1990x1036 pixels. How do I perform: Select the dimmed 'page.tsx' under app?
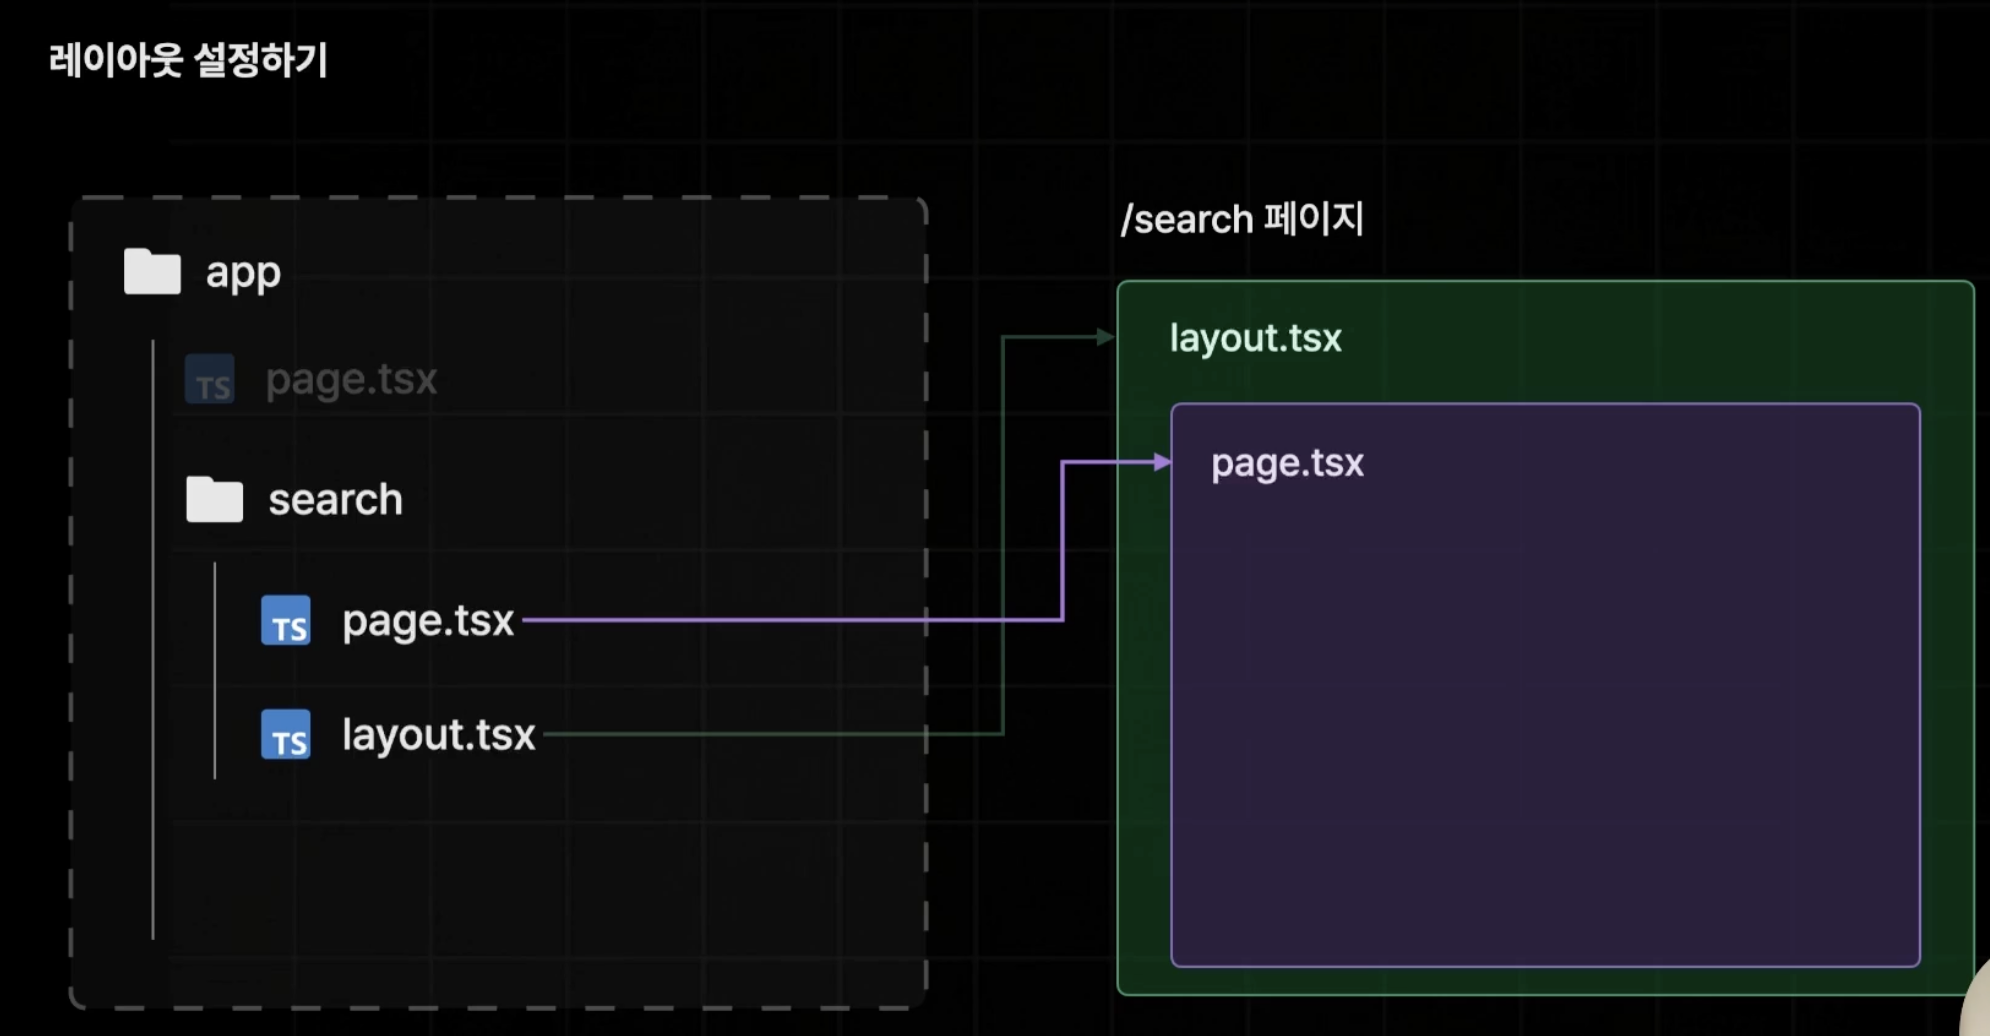click(x=351, y=381)
